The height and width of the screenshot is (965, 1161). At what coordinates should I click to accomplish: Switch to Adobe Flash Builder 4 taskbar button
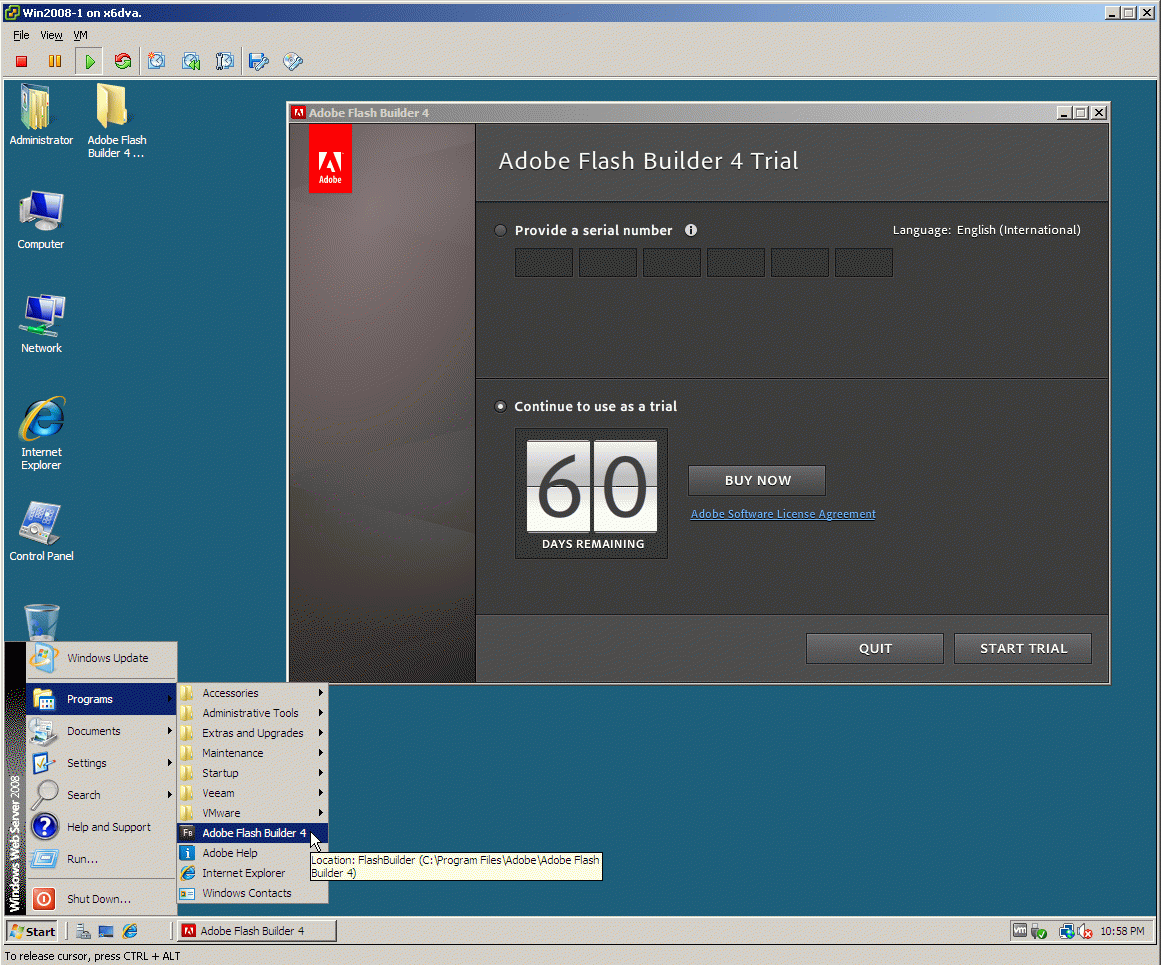(256, 931)
